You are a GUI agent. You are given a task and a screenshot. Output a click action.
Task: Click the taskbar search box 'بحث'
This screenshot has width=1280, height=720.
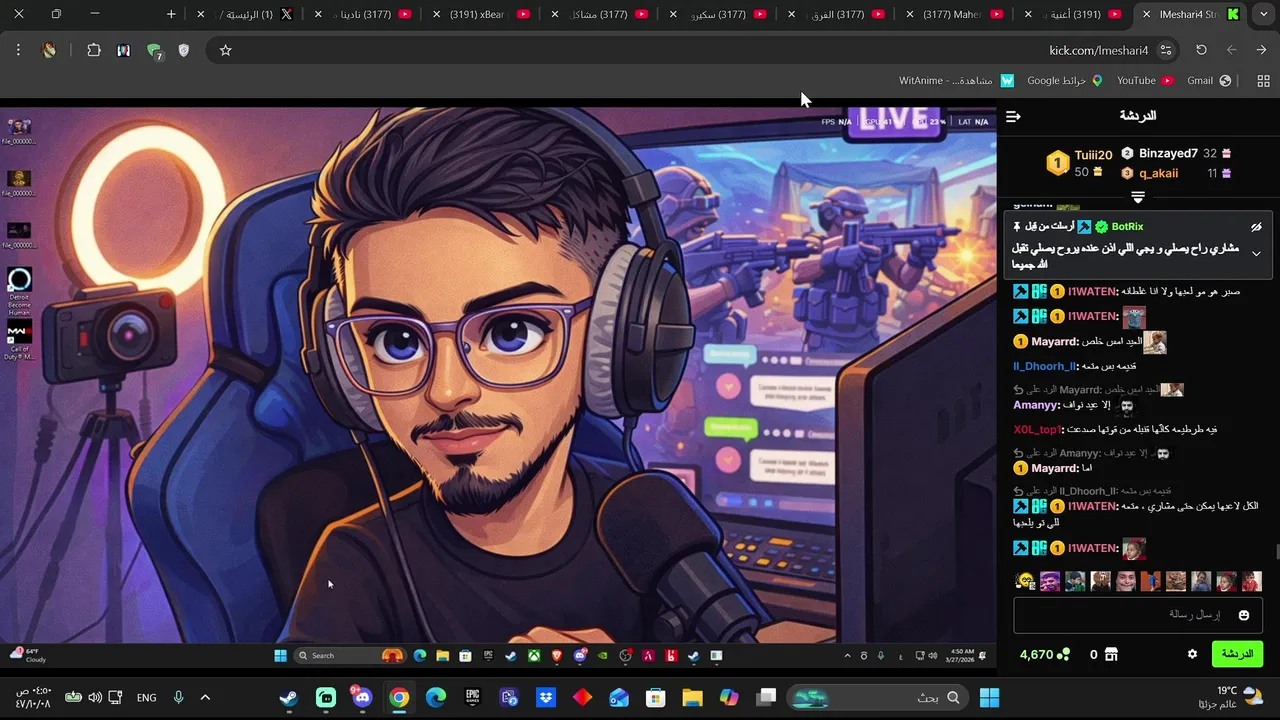click(877, 697)
